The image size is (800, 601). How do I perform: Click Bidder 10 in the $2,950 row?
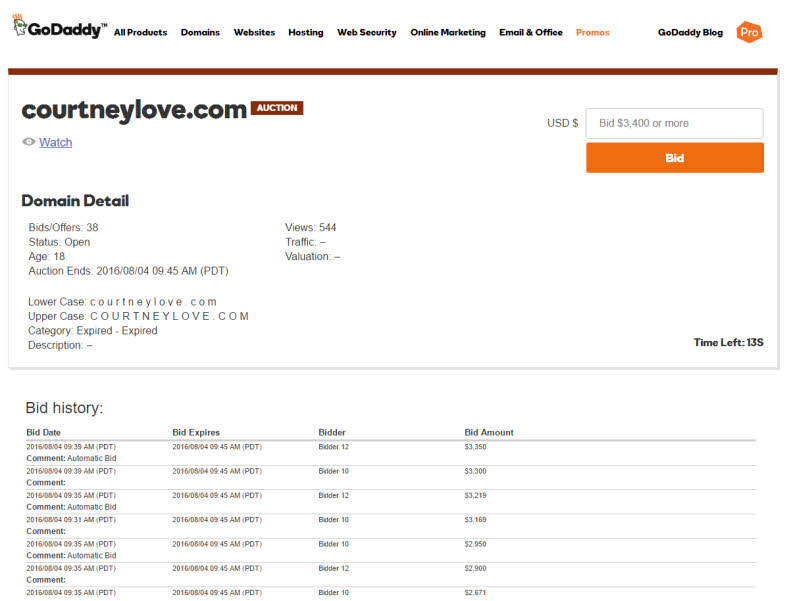tap(334, 544)
